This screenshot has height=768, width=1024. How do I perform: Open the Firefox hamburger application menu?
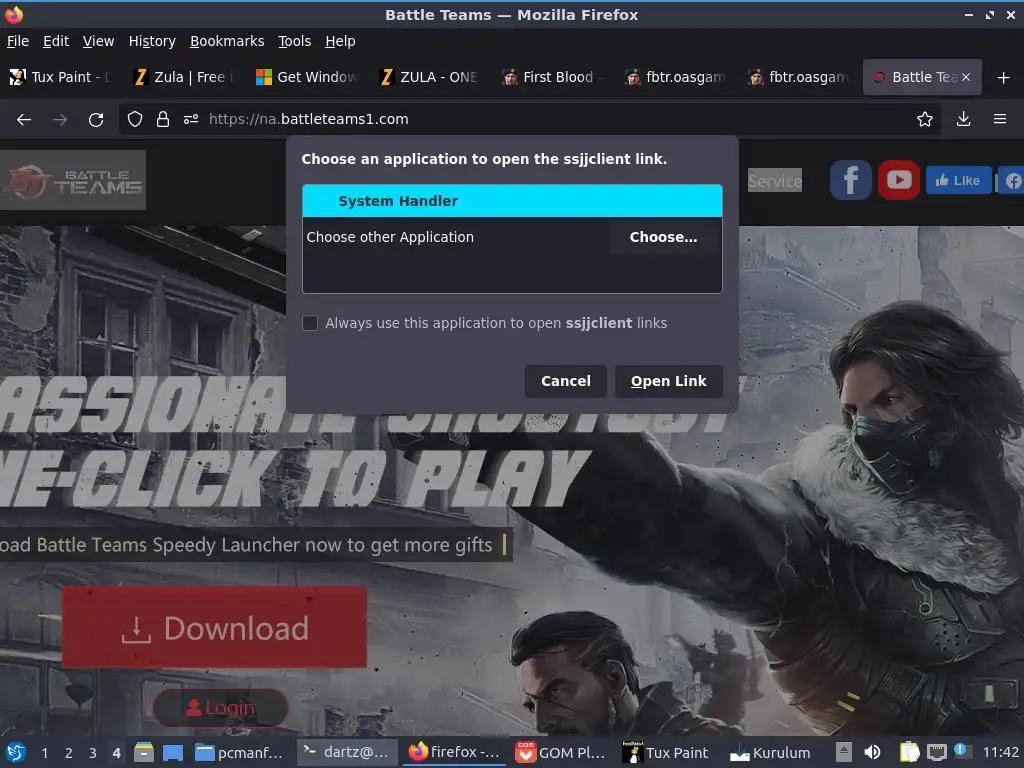1000,119
